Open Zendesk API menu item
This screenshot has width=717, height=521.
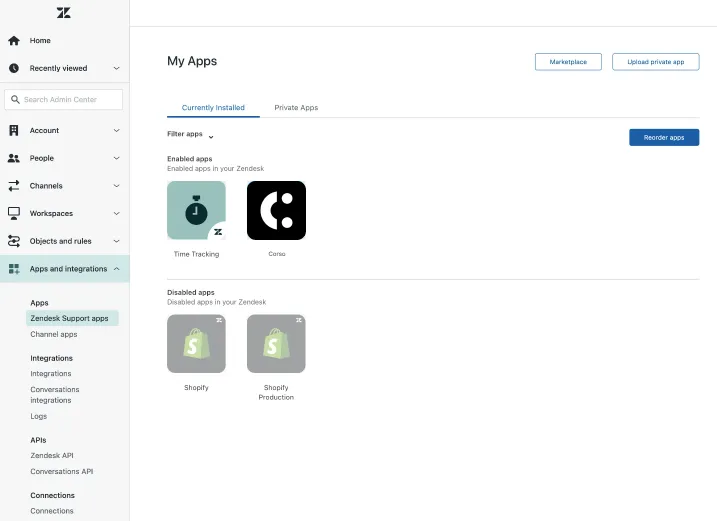[x=52, y=456]
